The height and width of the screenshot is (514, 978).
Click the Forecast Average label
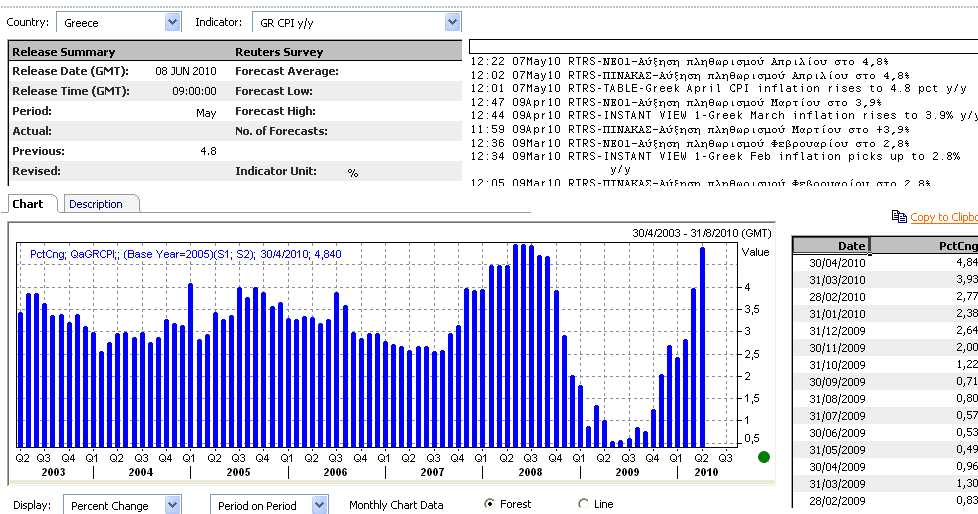tap(287, 71)
